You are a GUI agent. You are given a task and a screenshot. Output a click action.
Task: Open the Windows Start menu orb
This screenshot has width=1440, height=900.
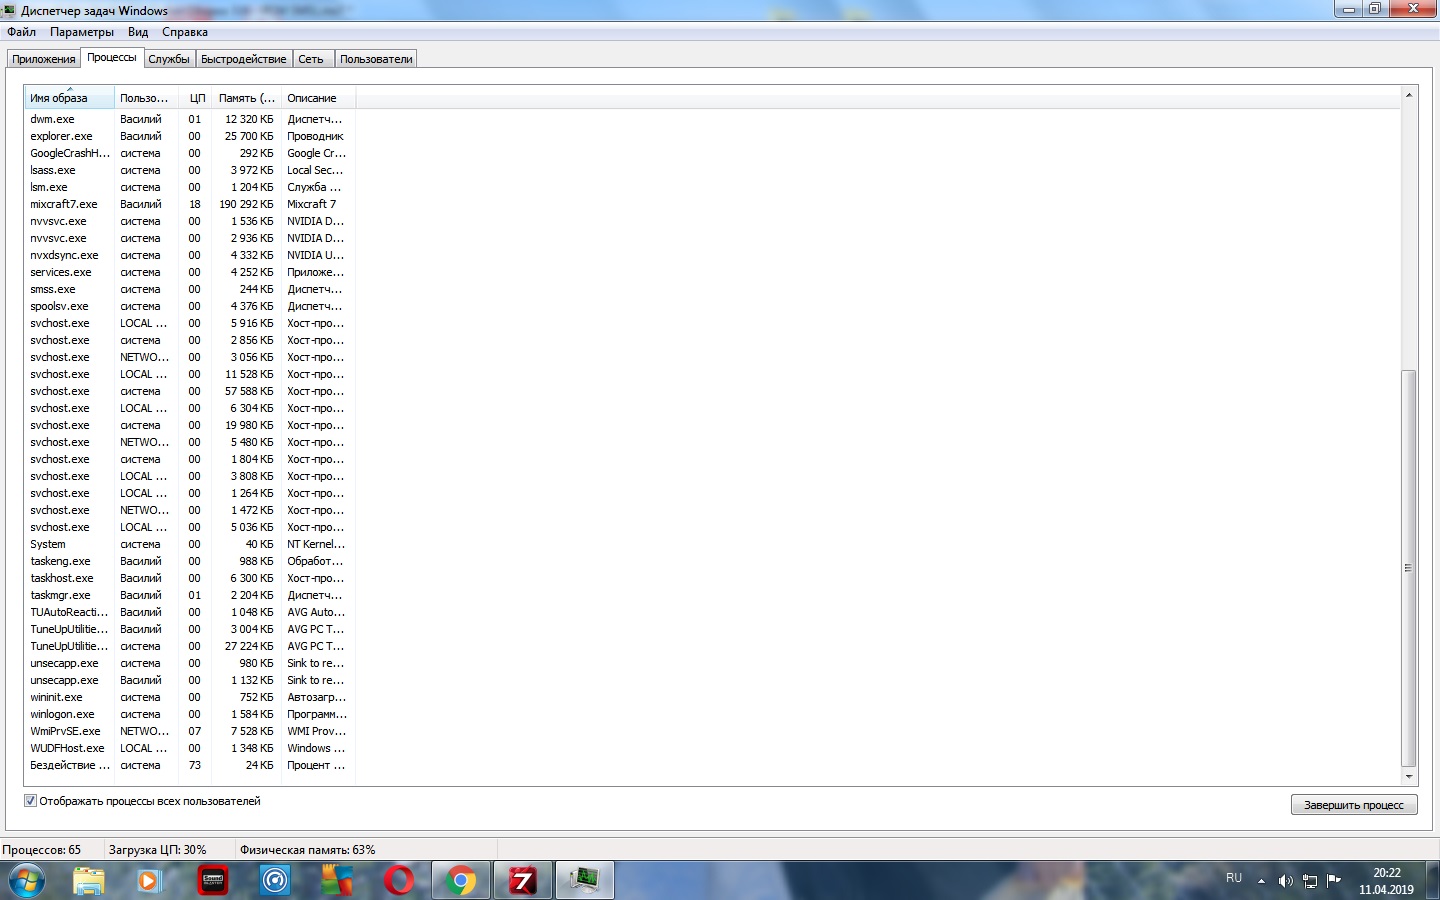click(27, 881)
